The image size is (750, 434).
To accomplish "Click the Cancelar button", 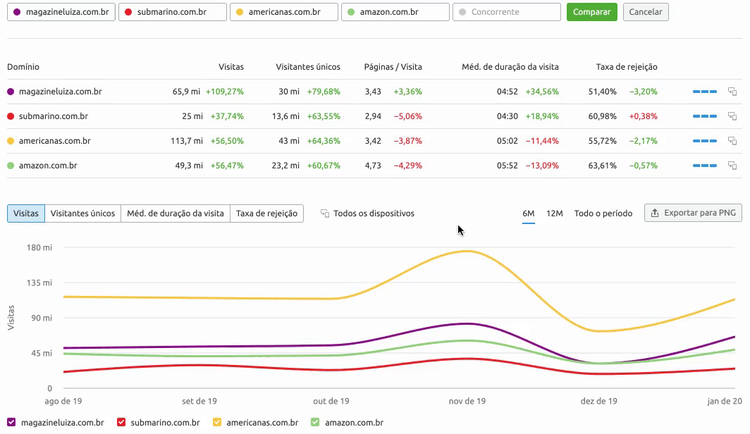I will coord(646,12).
